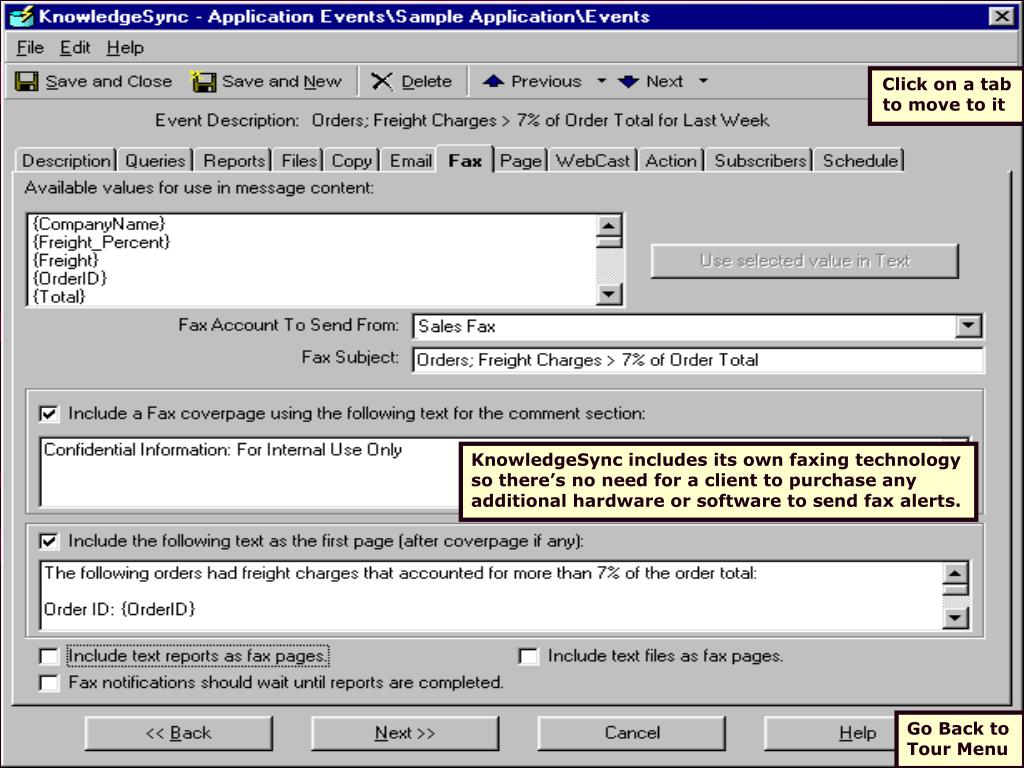Screen dimensions: 1024x768
Task: Switch to the Email tab
Action: [411, 161]
